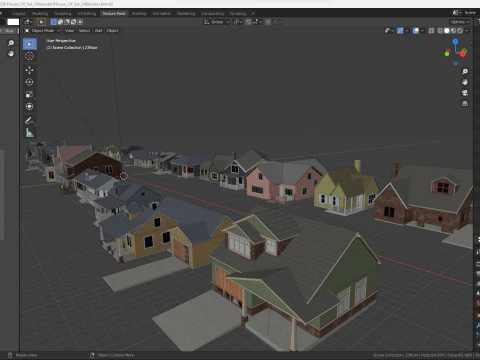
Task: Toggle viewport gizmos visibility
Action: pos(400,31)
